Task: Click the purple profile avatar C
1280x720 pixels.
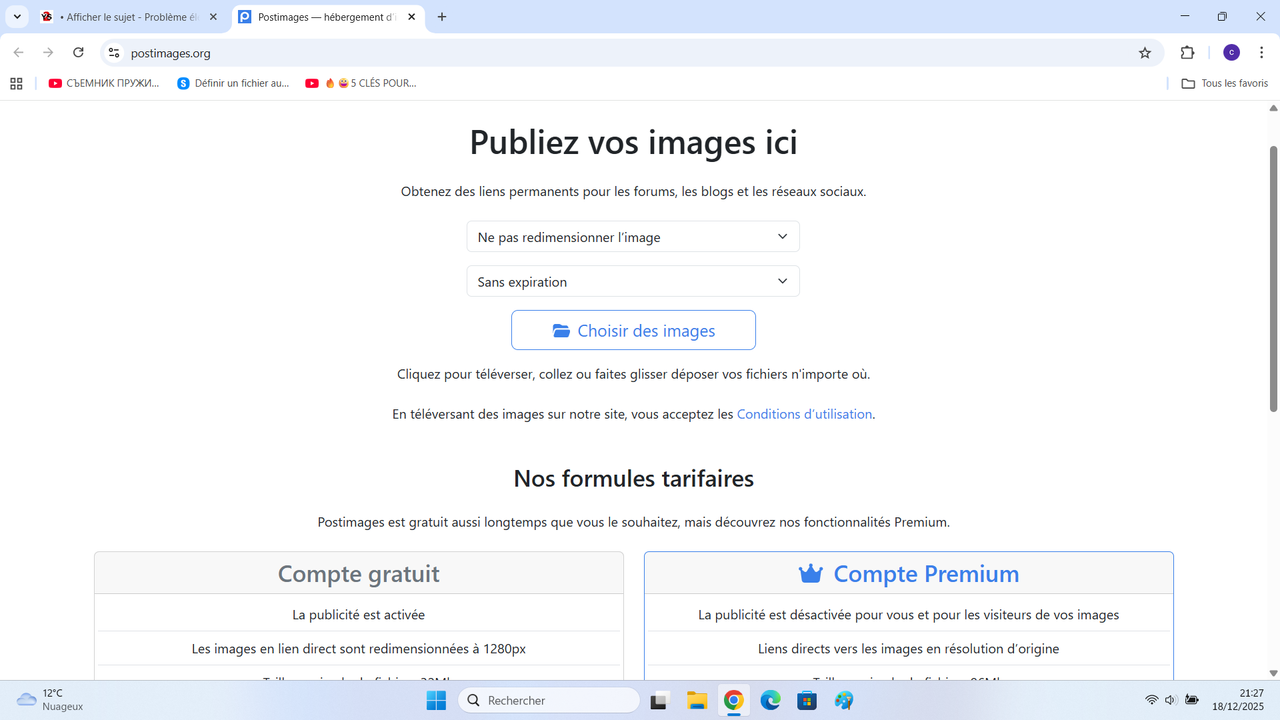Action: pos(1231,53)
